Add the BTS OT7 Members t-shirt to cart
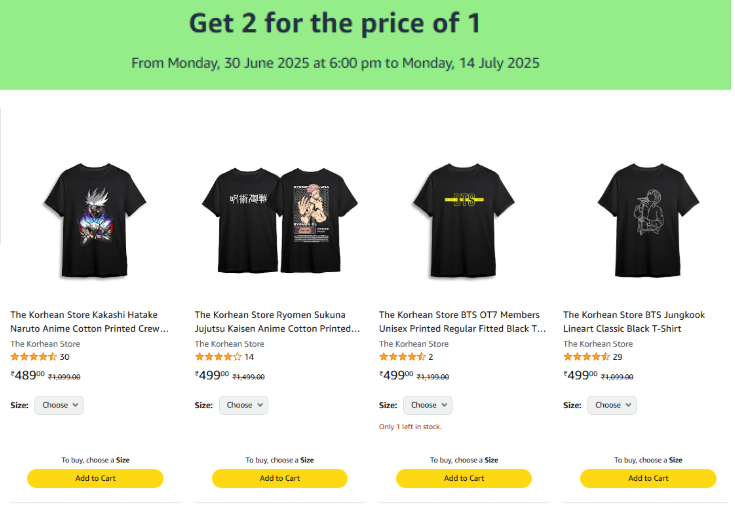This screenshot has width=735, height=507. (x=463, y=478)
